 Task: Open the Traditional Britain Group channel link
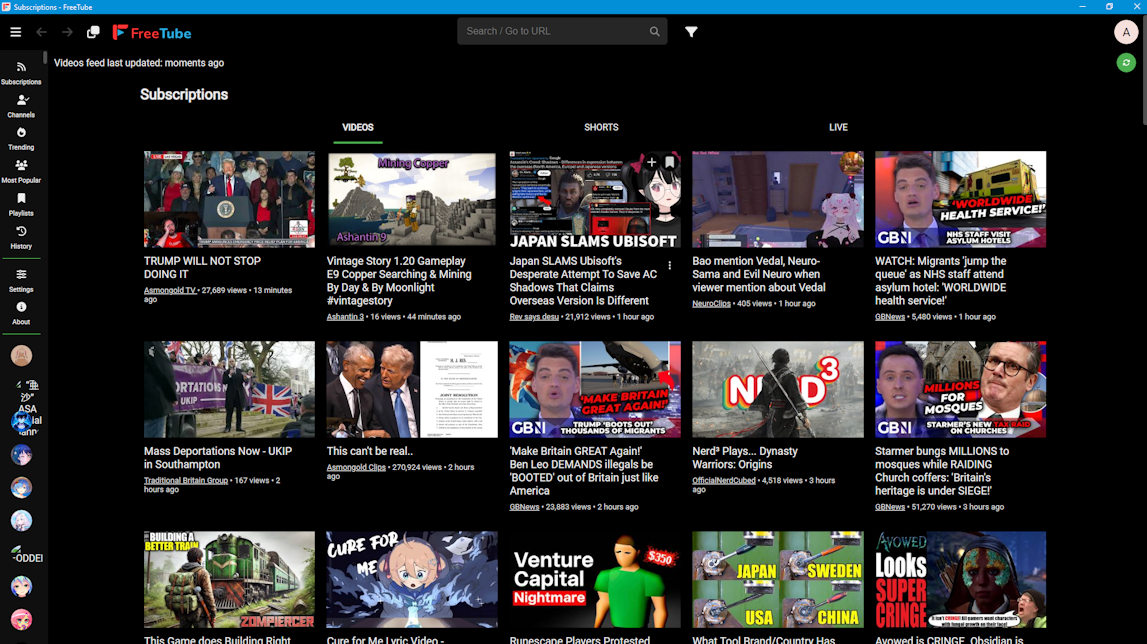tap(186, 481)
